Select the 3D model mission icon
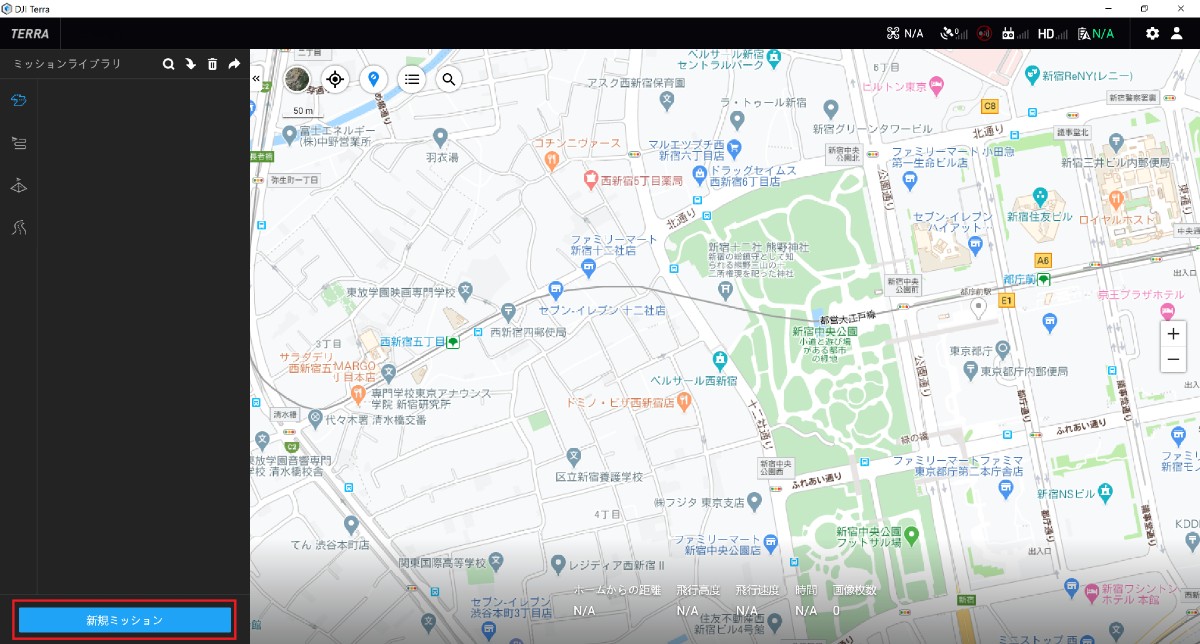The height and width of the screenshot is (644, 1200). tap(19, 185)
